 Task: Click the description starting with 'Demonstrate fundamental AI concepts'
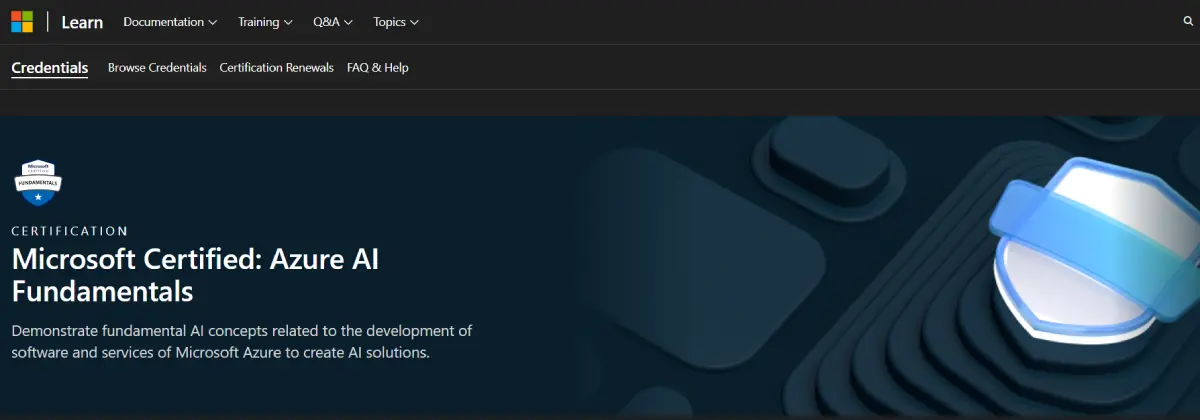click(241, 341)
